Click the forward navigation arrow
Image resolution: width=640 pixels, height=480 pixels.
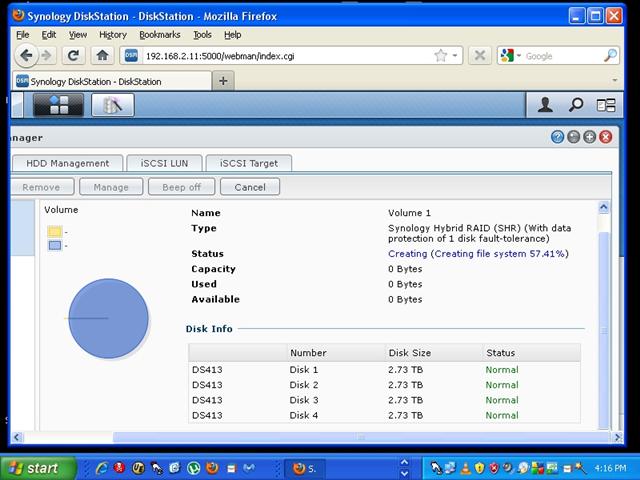(x=47, y=55)
